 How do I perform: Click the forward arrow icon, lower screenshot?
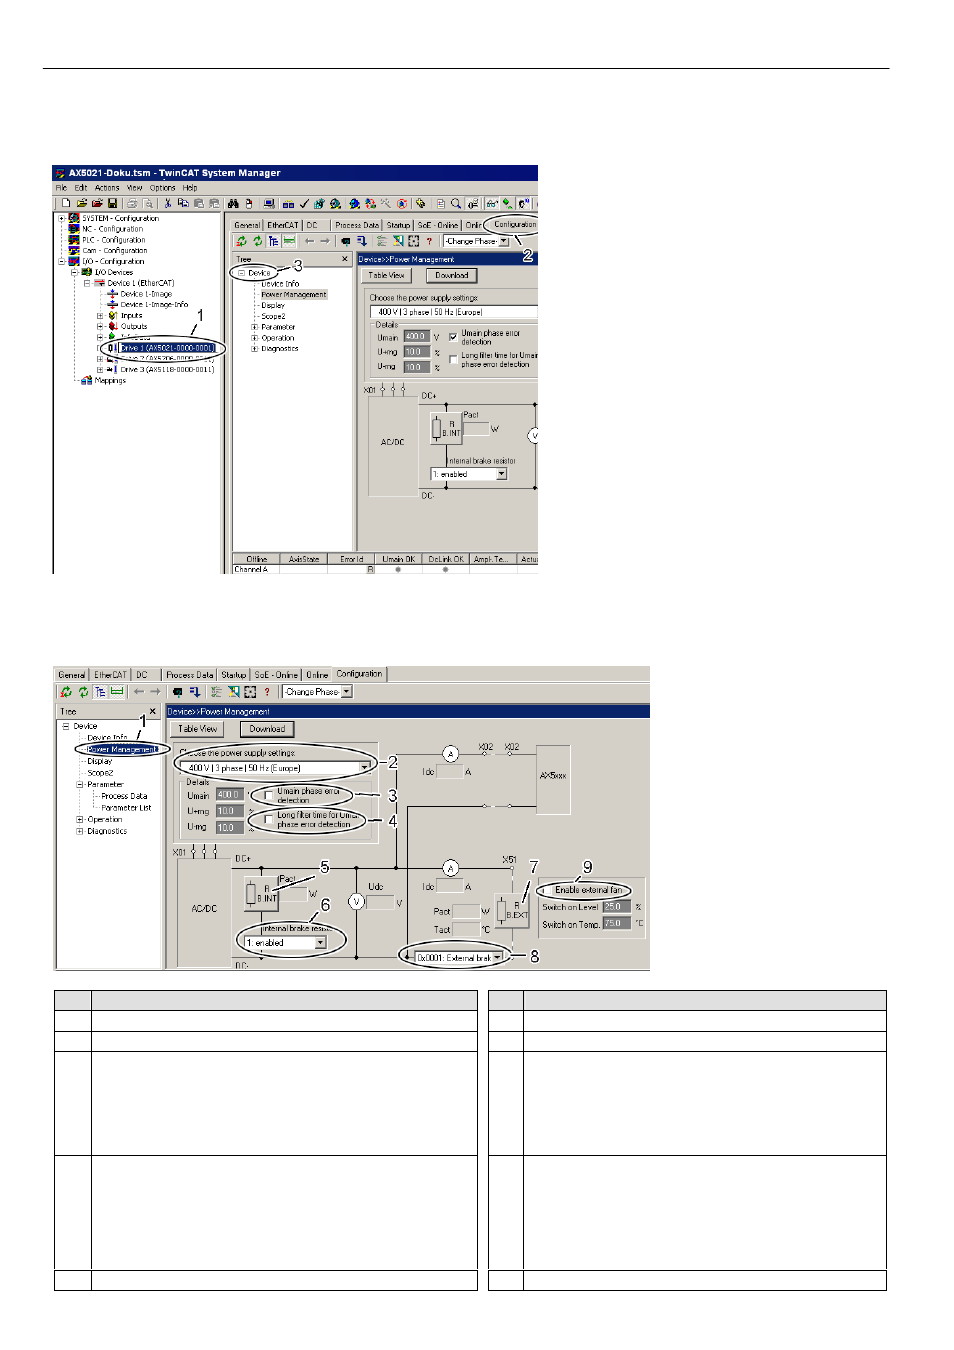coord(155,692)
